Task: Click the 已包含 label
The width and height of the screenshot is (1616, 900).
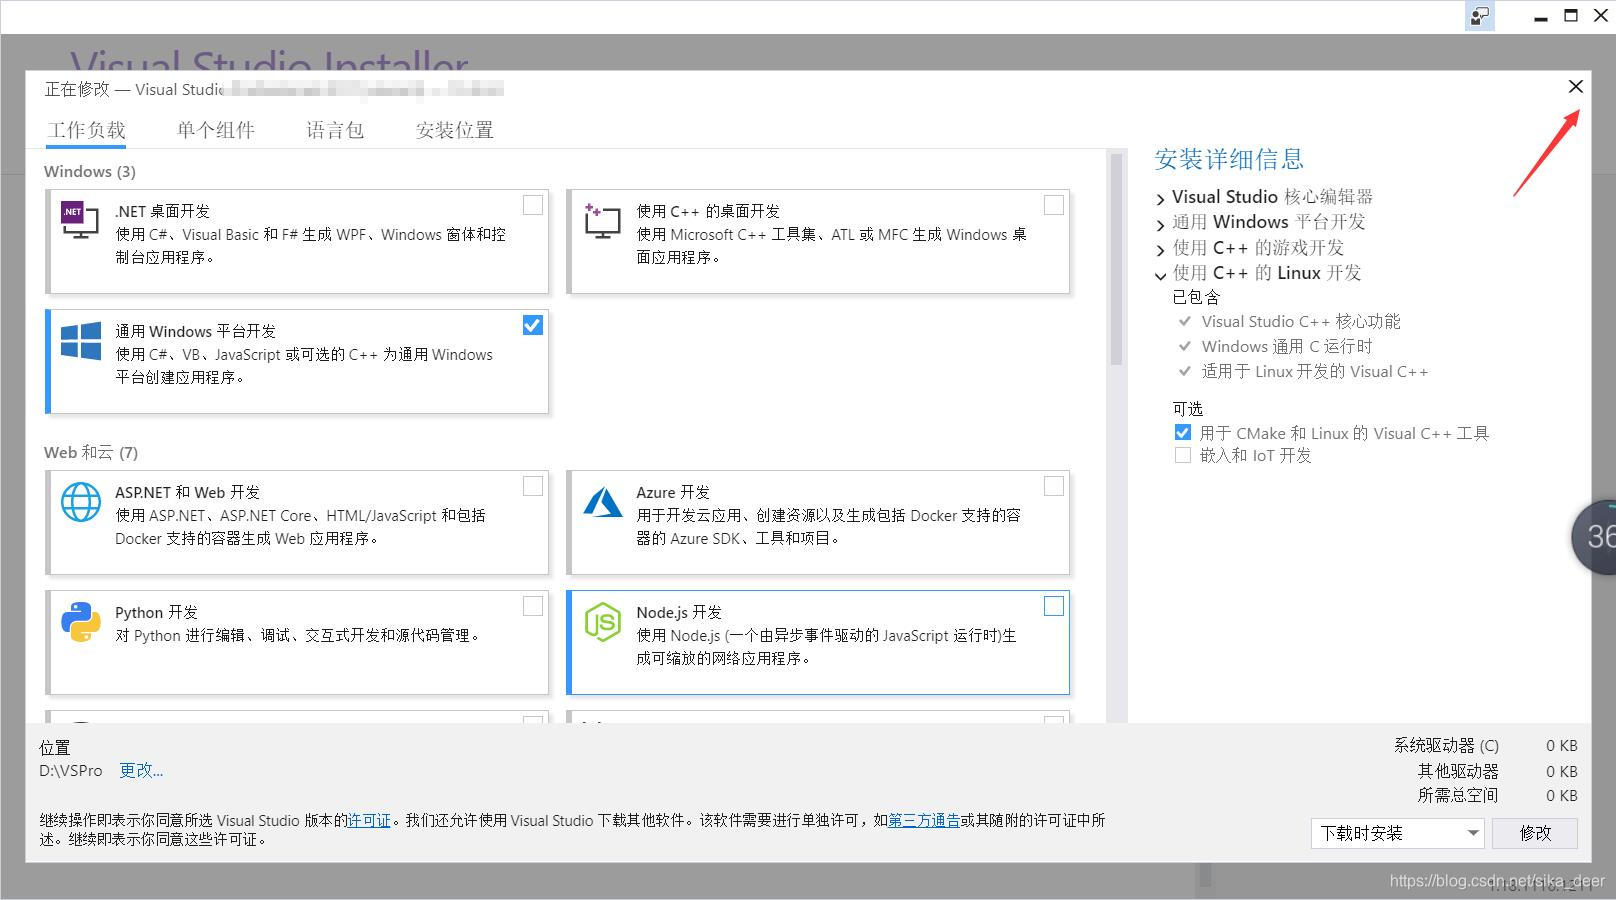Action: (x=1196, y=297)
